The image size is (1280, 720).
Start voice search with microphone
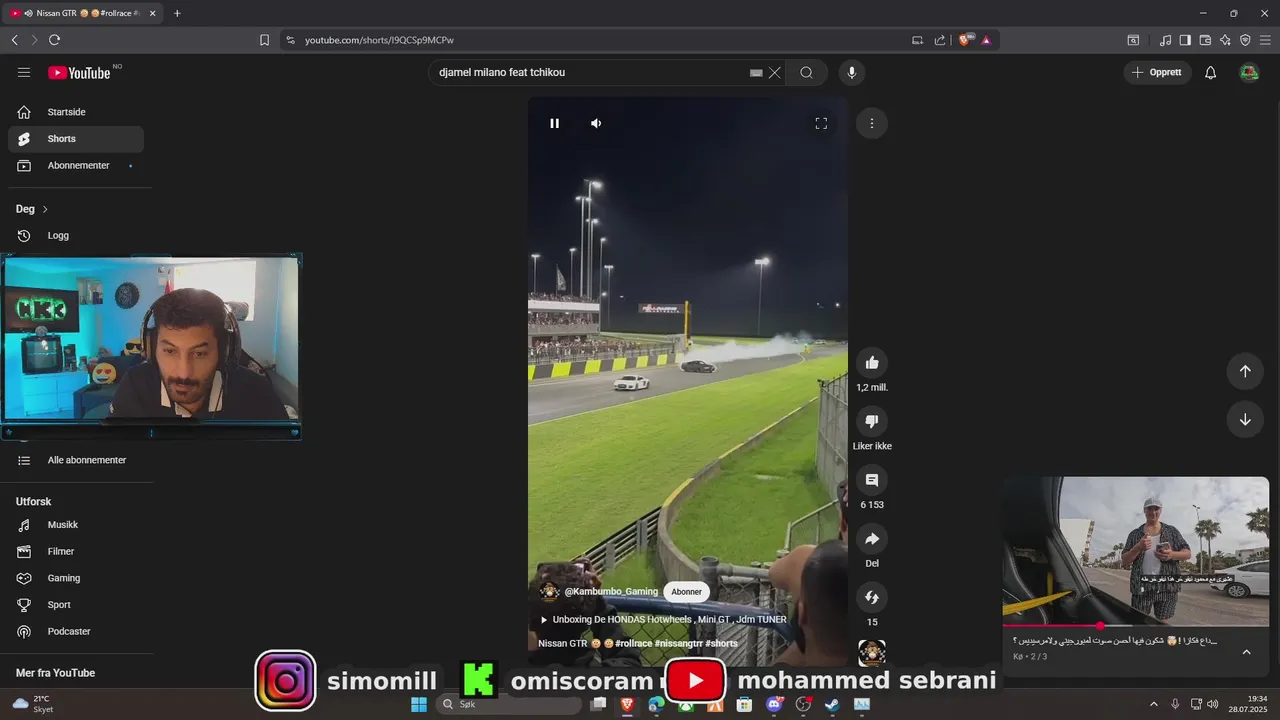point(852,72)
